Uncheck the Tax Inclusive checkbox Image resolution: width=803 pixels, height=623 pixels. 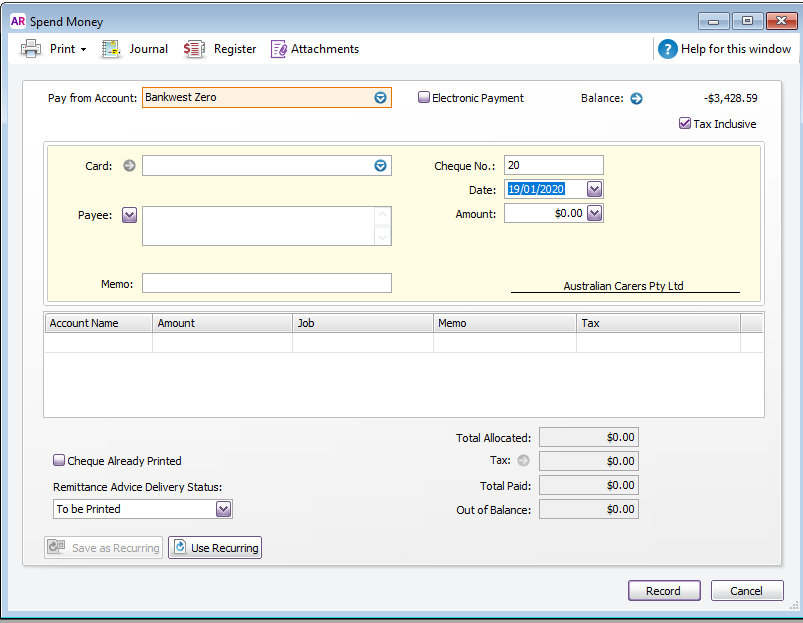(685, 124)
